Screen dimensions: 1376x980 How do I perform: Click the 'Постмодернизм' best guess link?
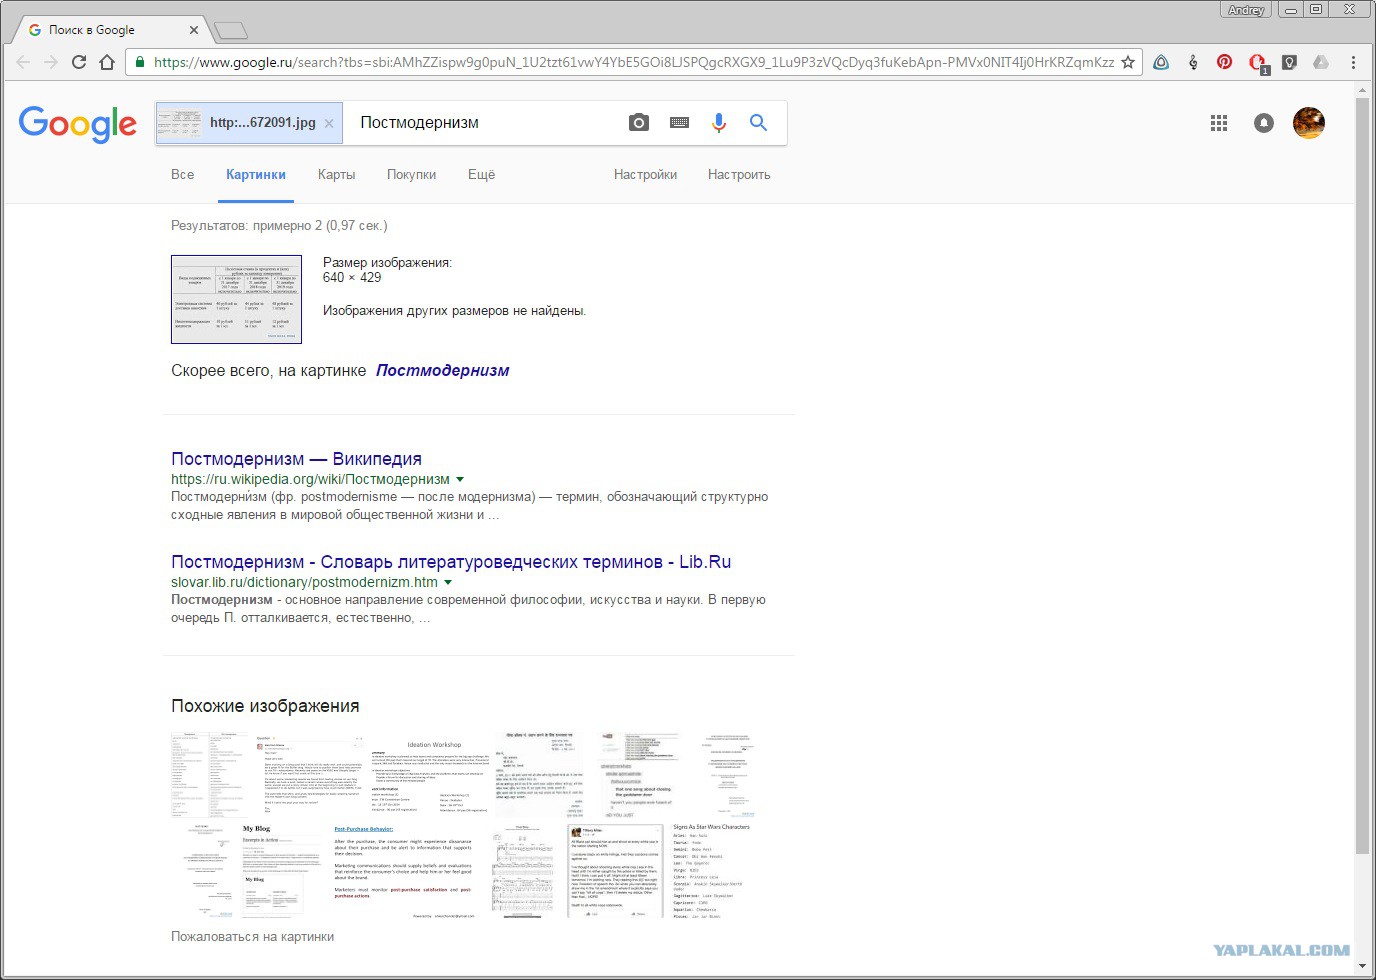coord(443,370)
